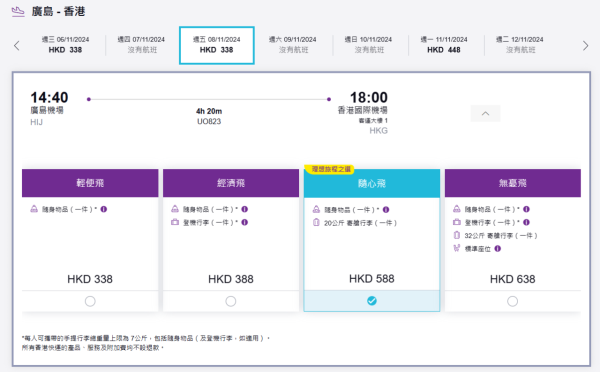Click 20公斤 寄艙行李 (一件) text in 隨心飛

(360, 223)
